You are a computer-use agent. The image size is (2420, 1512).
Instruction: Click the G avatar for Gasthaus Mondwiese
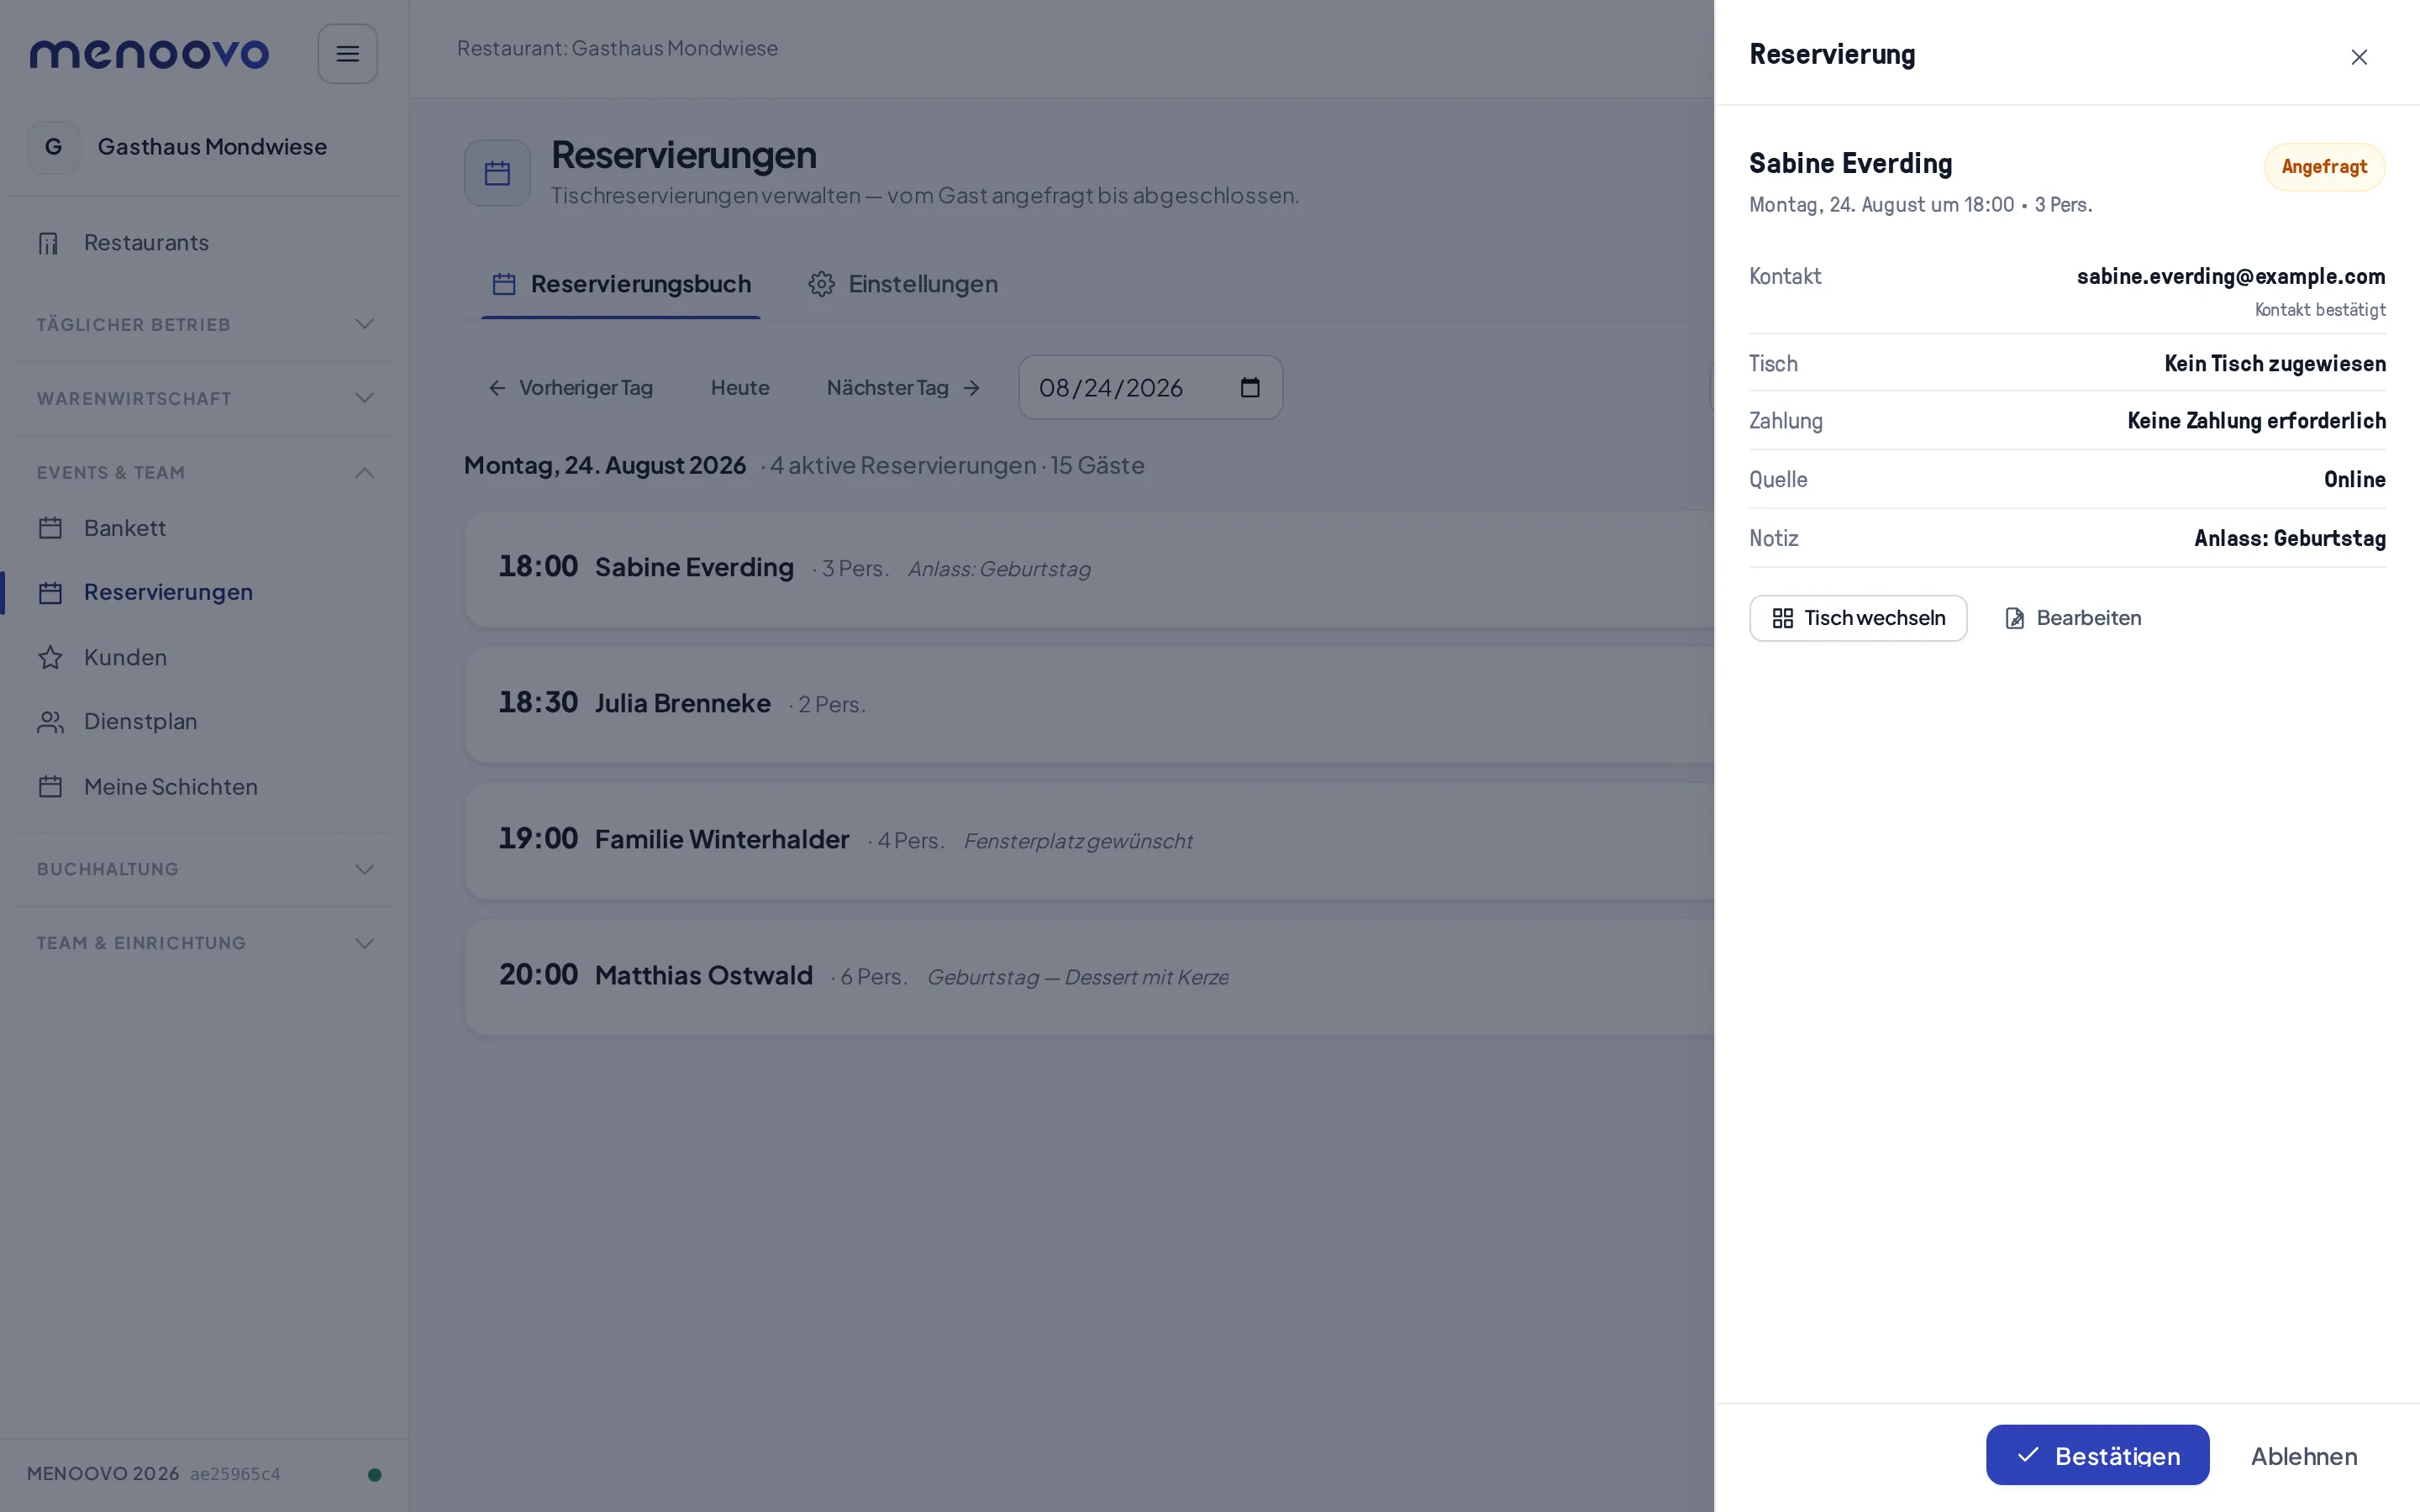(53, 147)
